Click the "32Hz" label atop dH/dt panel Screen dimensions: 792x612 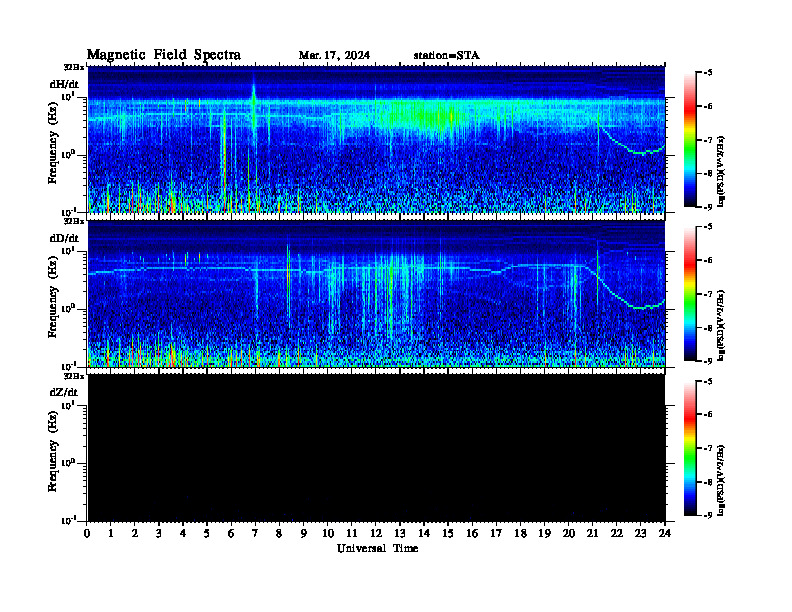click(x=74, y=67)
